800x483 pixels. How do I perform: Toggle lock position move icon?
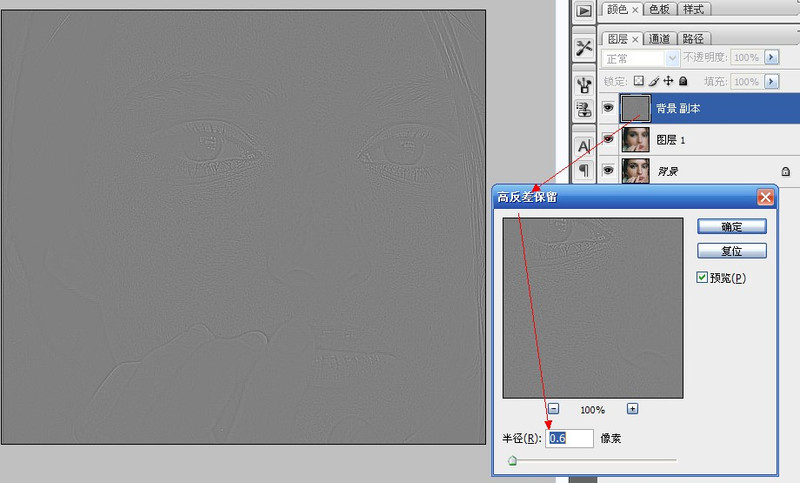click(668, 81)
